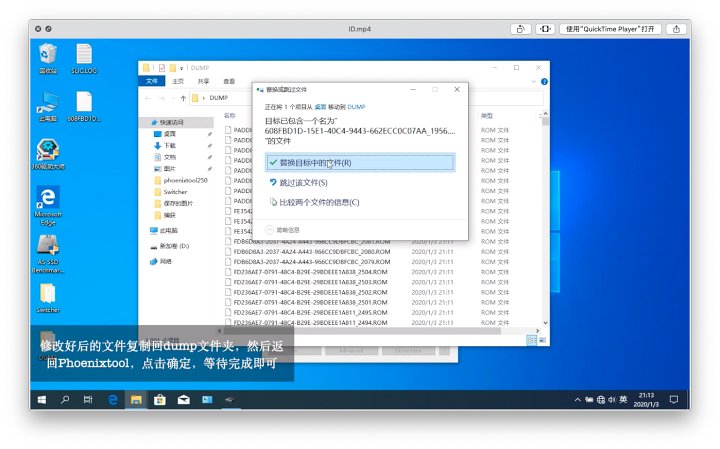Viewport: 720px width, 449px height.
Task: Open the 文件 ribbon tab in Explorer
Action: [152, 81]
